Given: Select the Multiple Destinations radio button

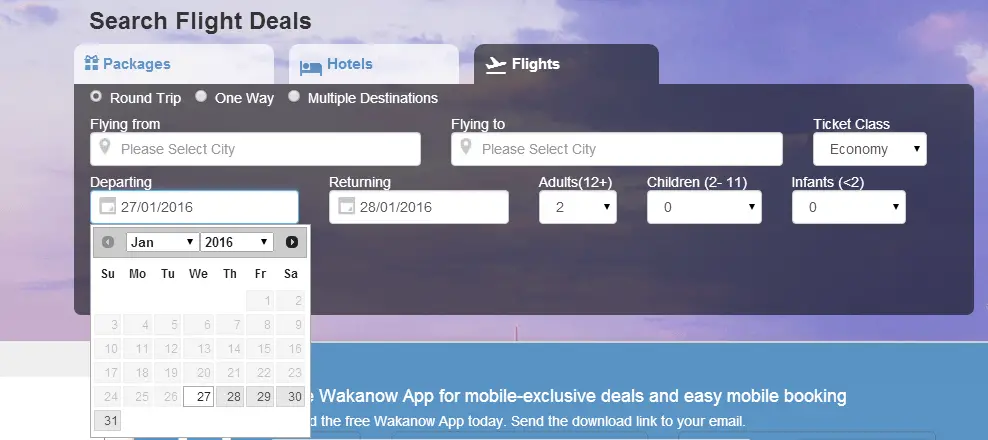Looking at the screenshot, I should [x=294, y=96].
